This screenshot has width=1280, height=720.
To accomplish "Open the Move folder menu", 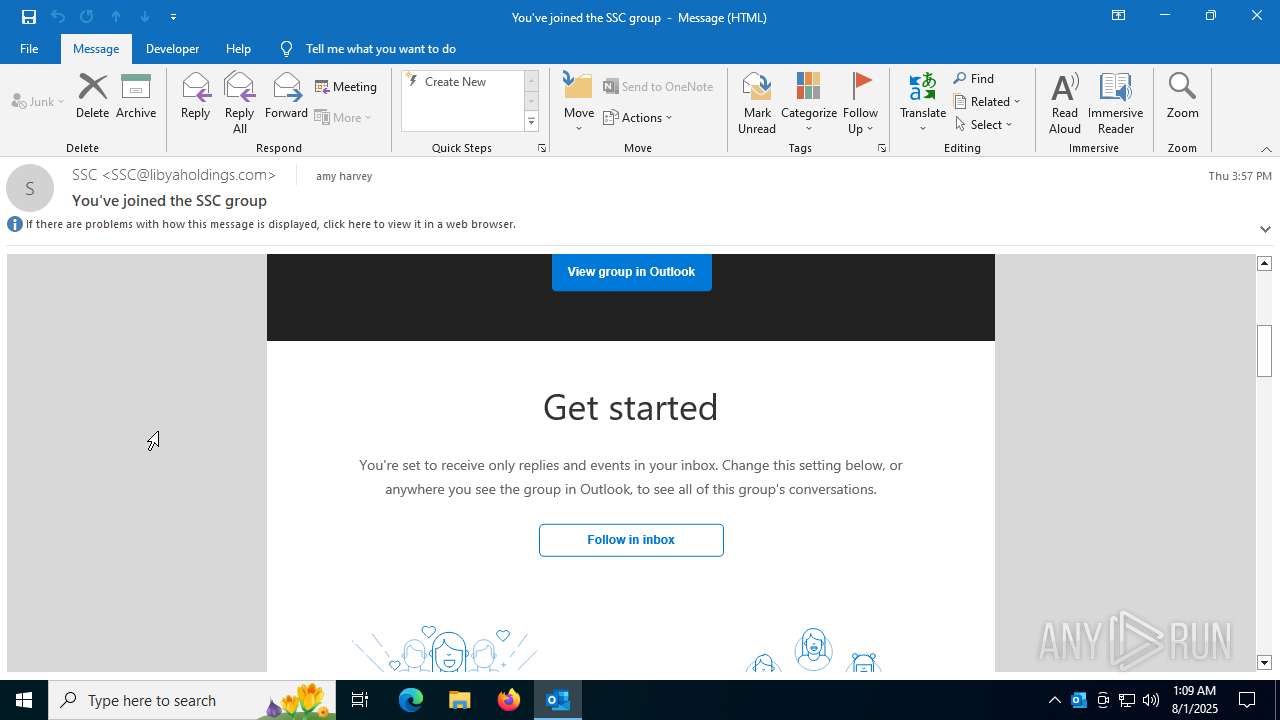I will click(579, 103).
